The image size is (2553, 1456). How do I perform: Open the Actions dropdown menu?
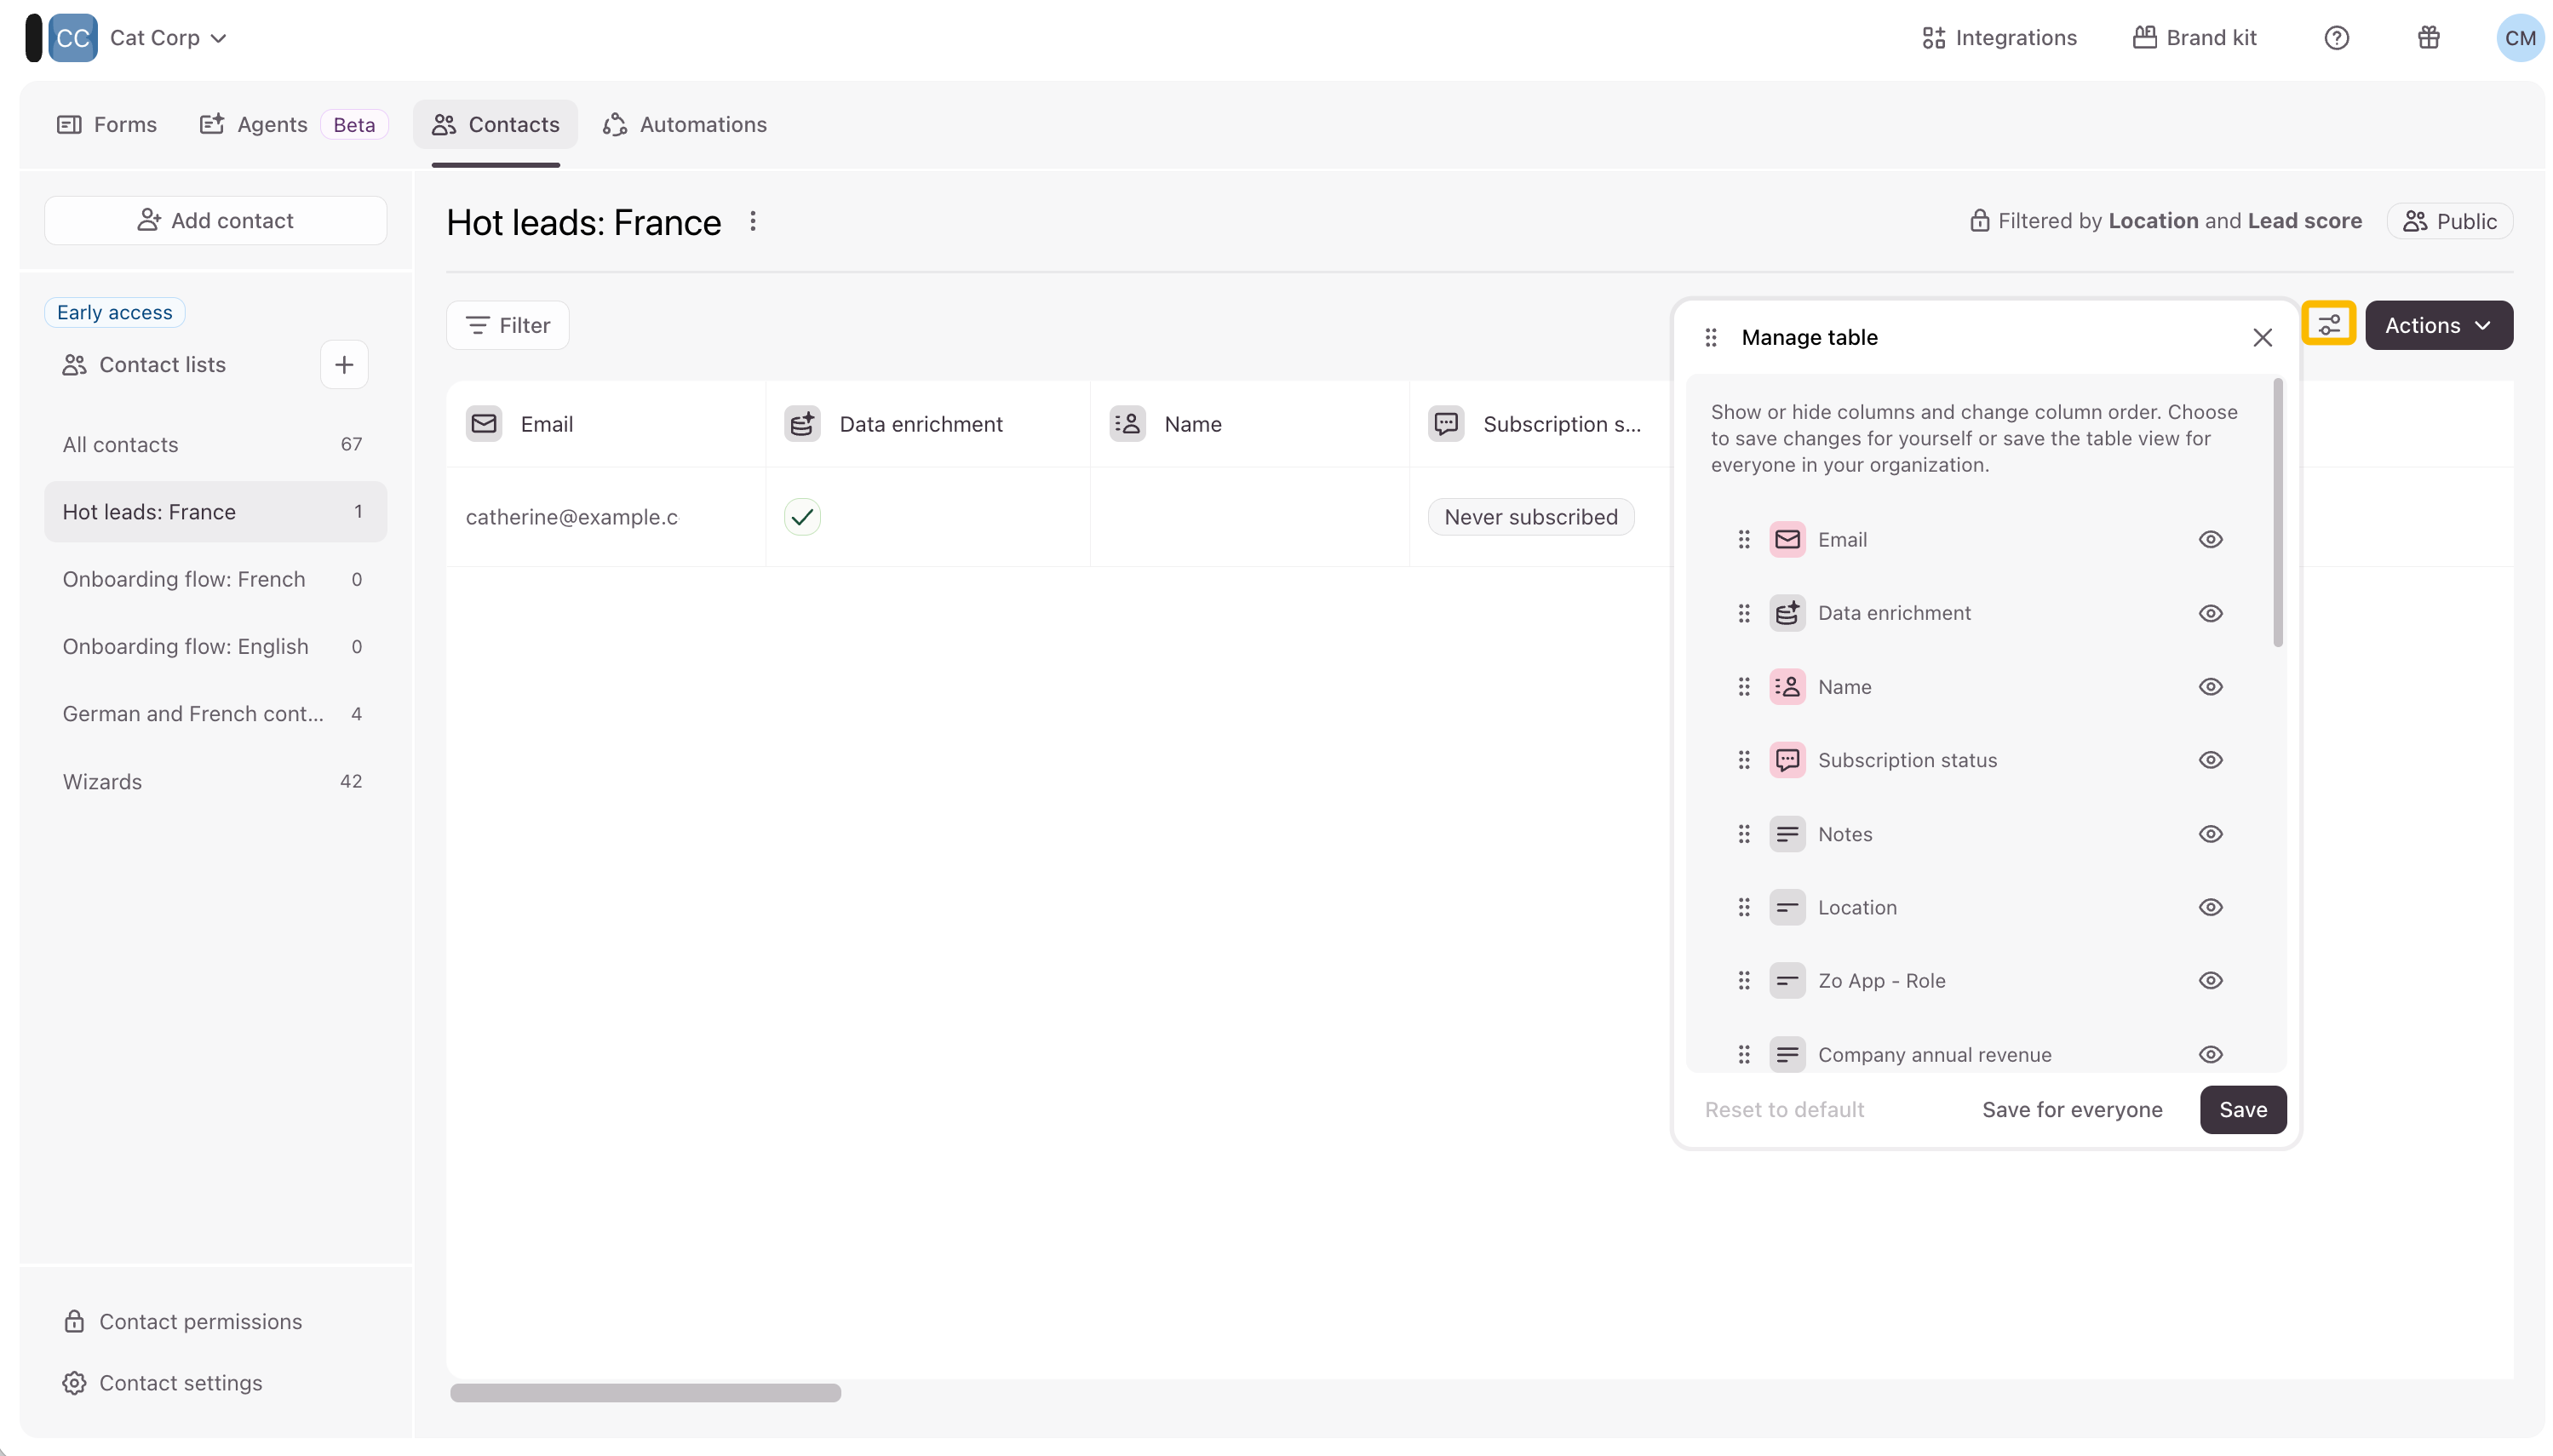(2437, 325)
